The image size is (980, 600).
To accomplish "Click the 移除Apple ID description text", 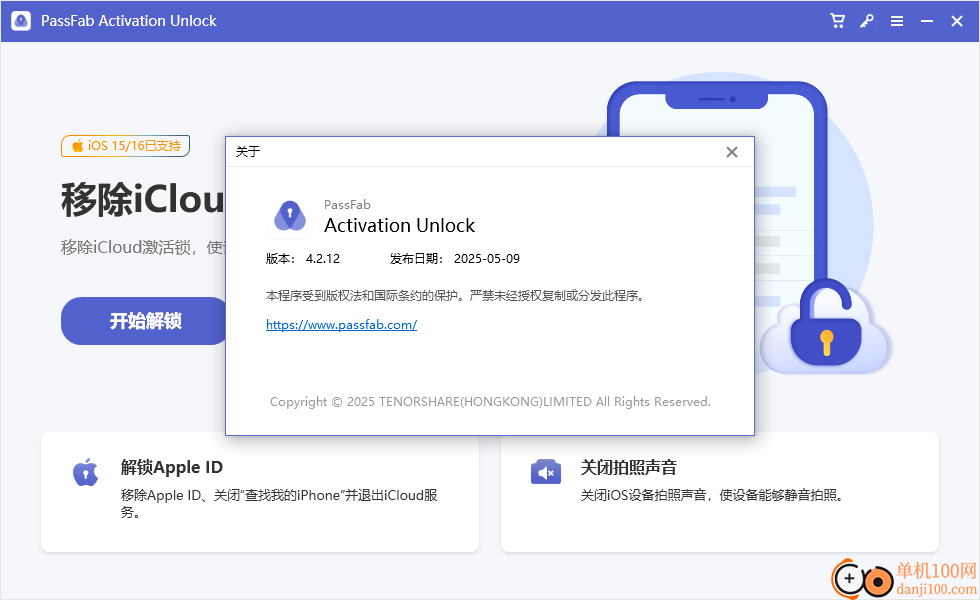I will pos(279,504).
